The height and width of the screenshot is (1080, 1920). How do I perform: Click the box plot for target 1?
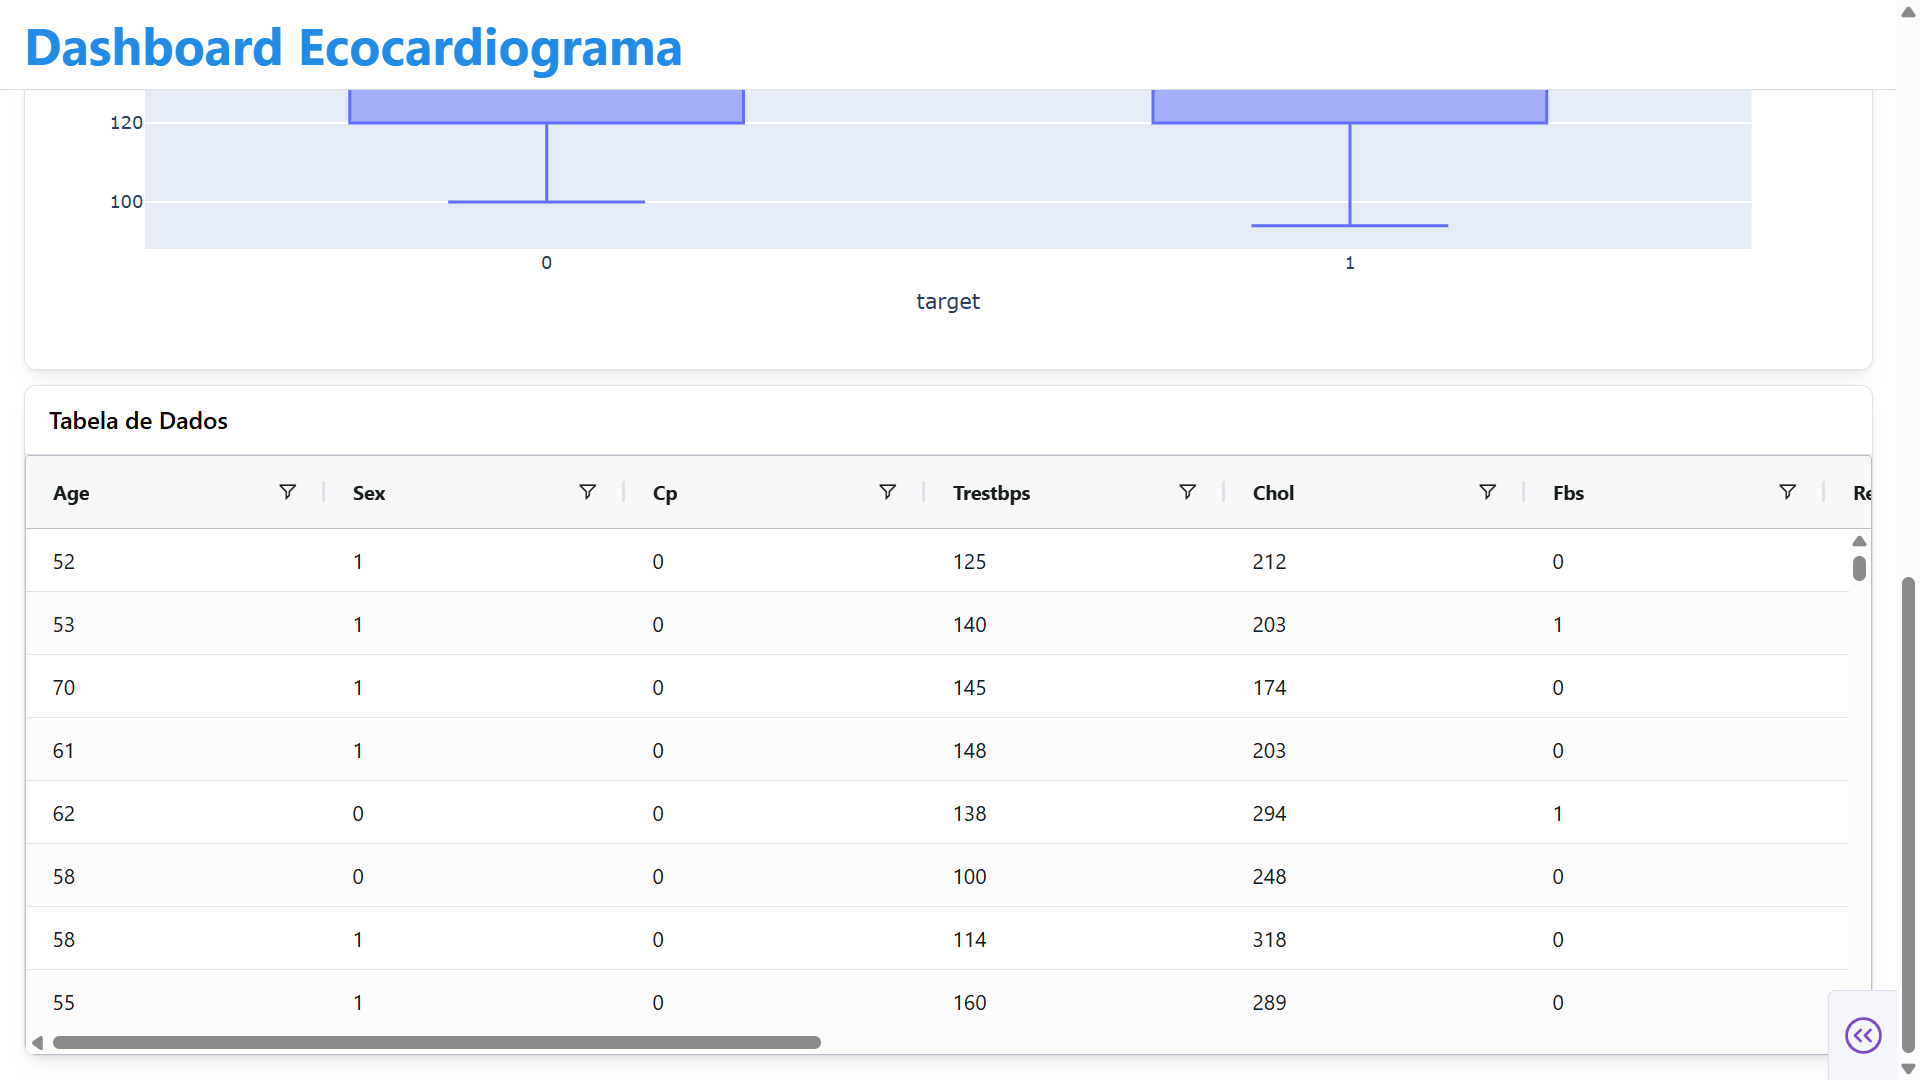pos(1349,106)
